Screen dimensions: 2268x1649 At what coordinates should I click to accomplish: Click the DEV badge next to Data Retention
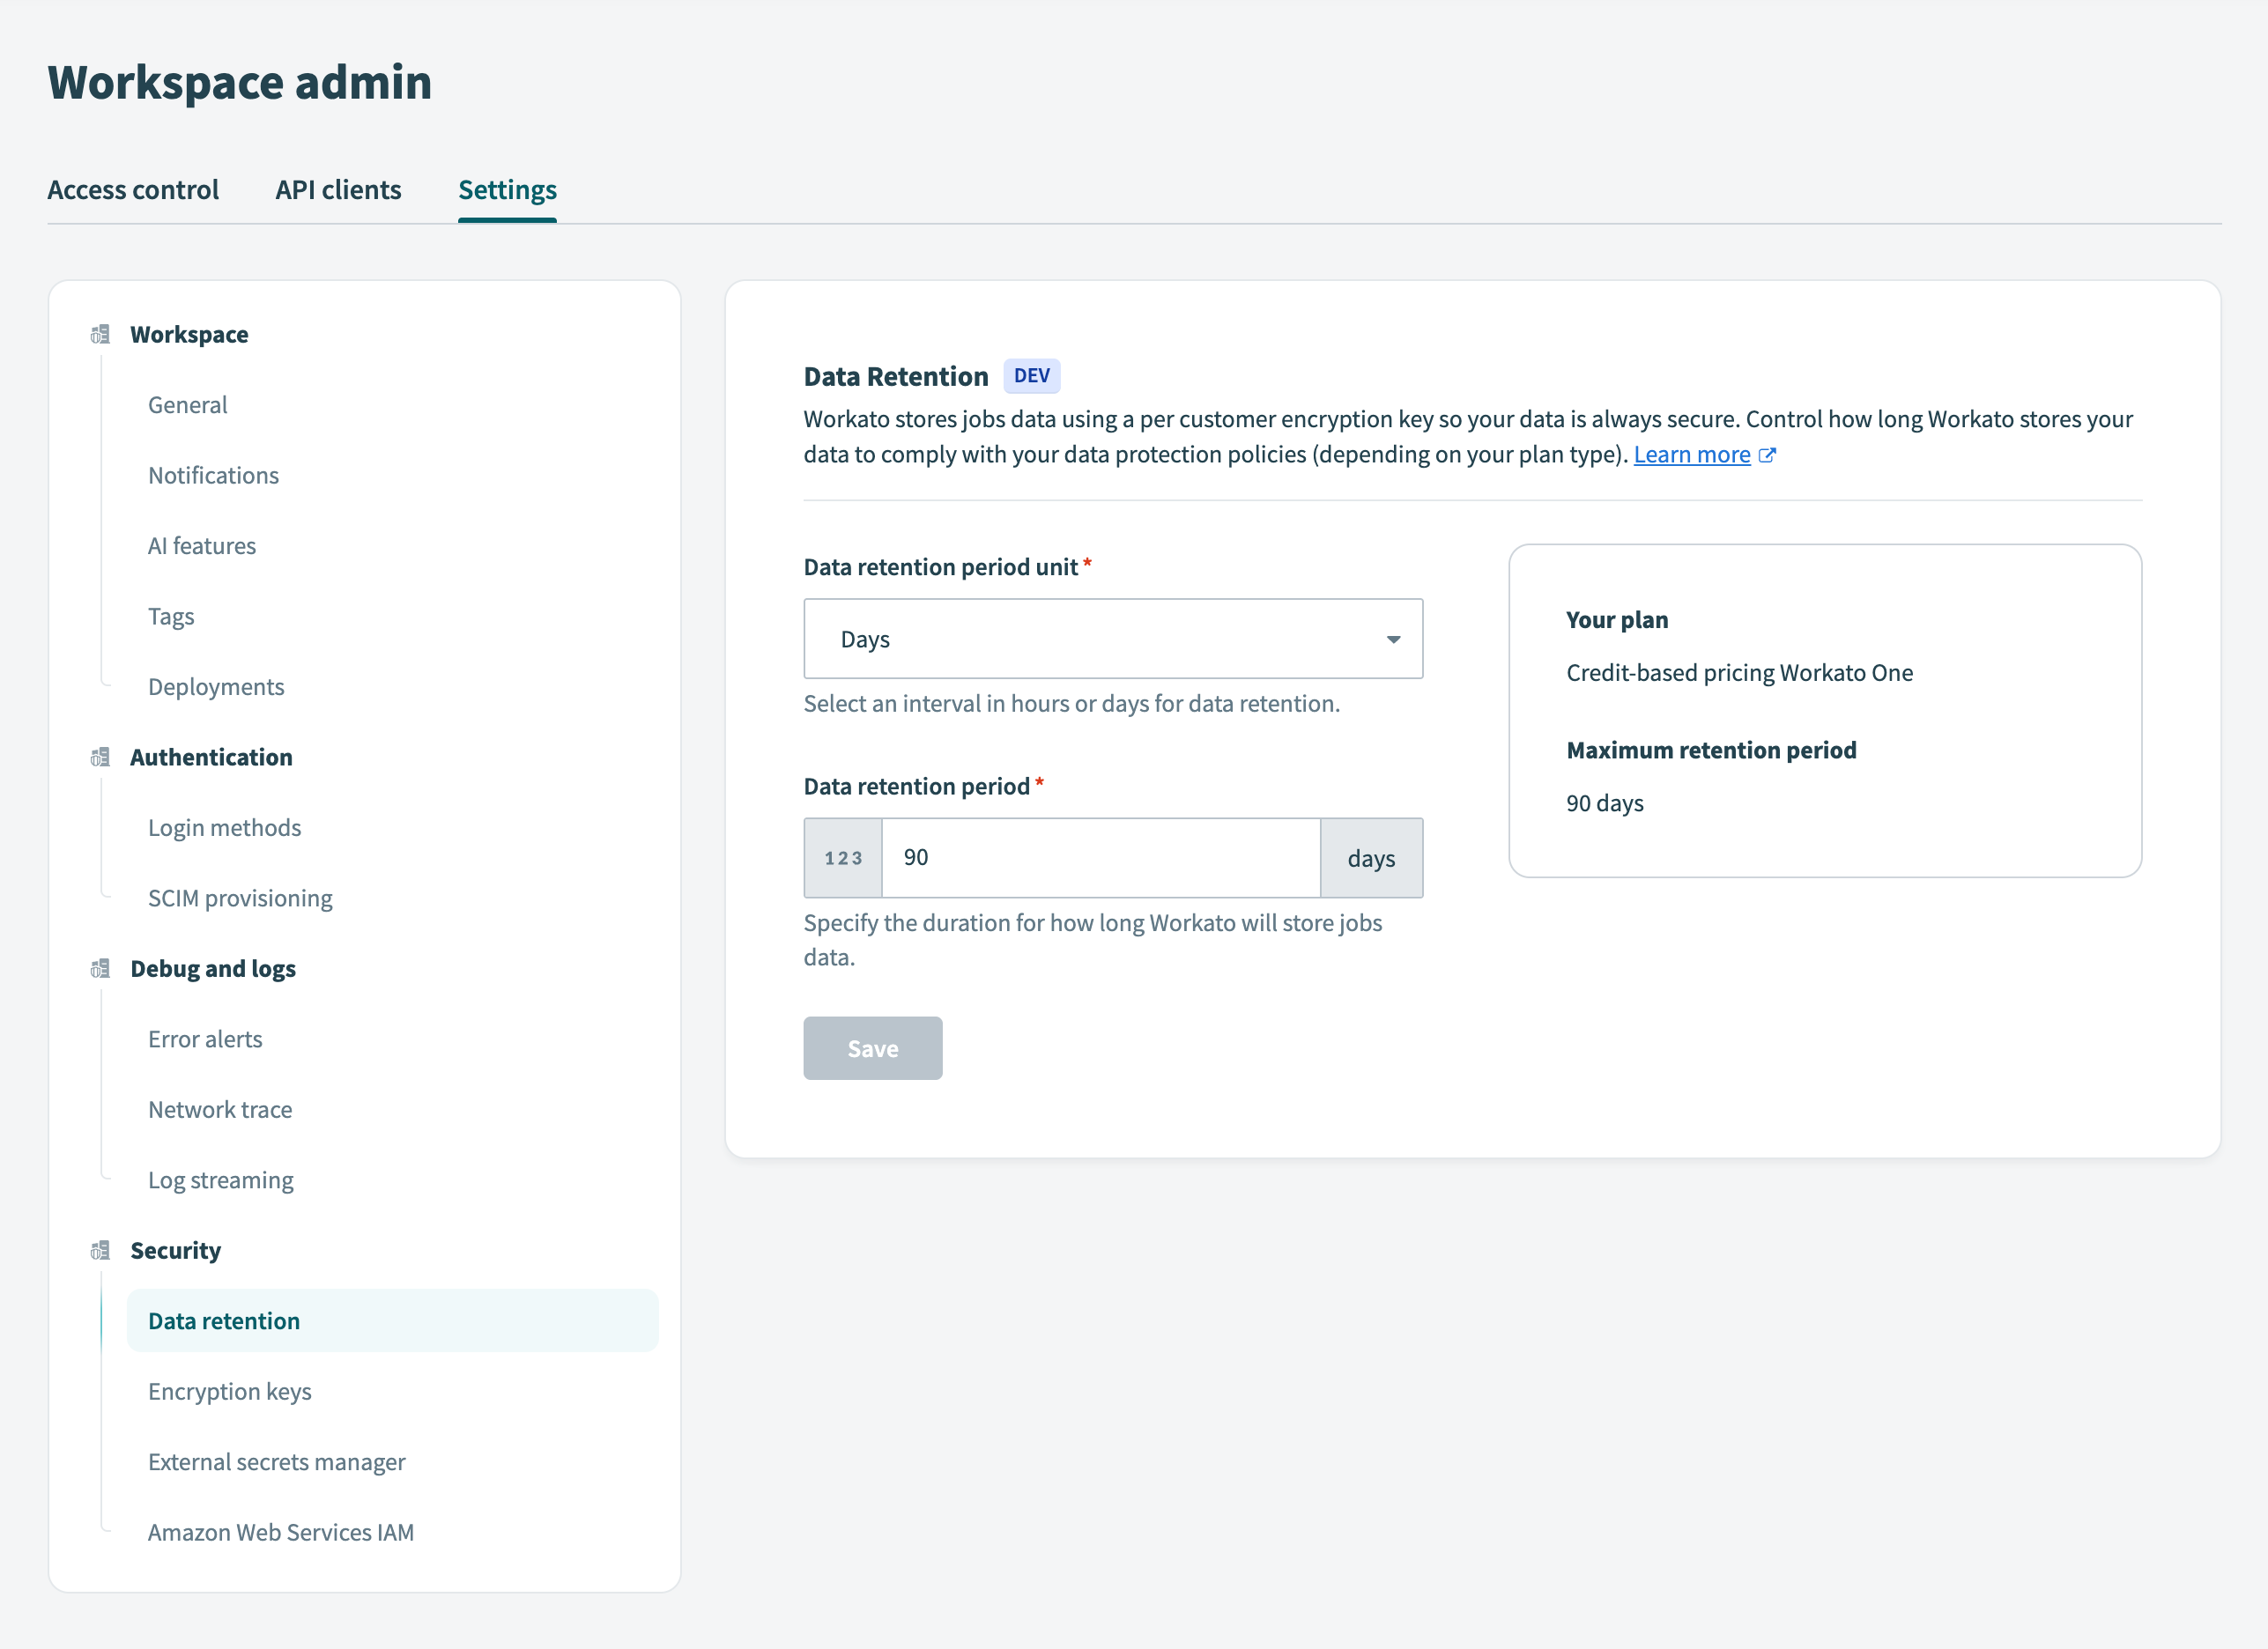pyautogui.click(x=1031, y=375)
